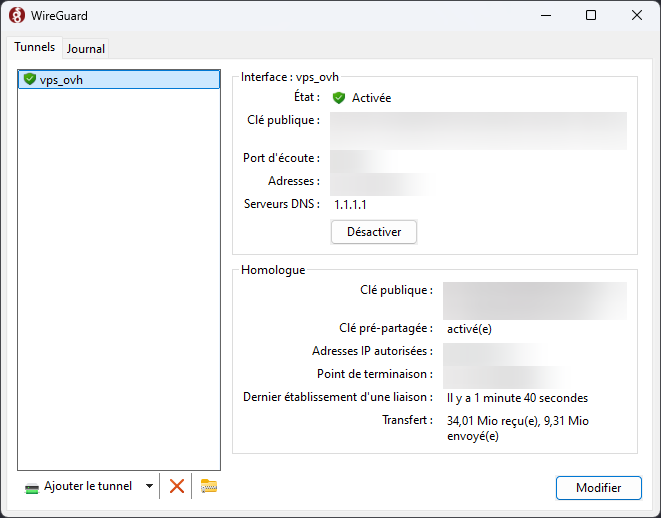Click the blurred interface public key value
The image size is (661, 518).
point(478,131)
